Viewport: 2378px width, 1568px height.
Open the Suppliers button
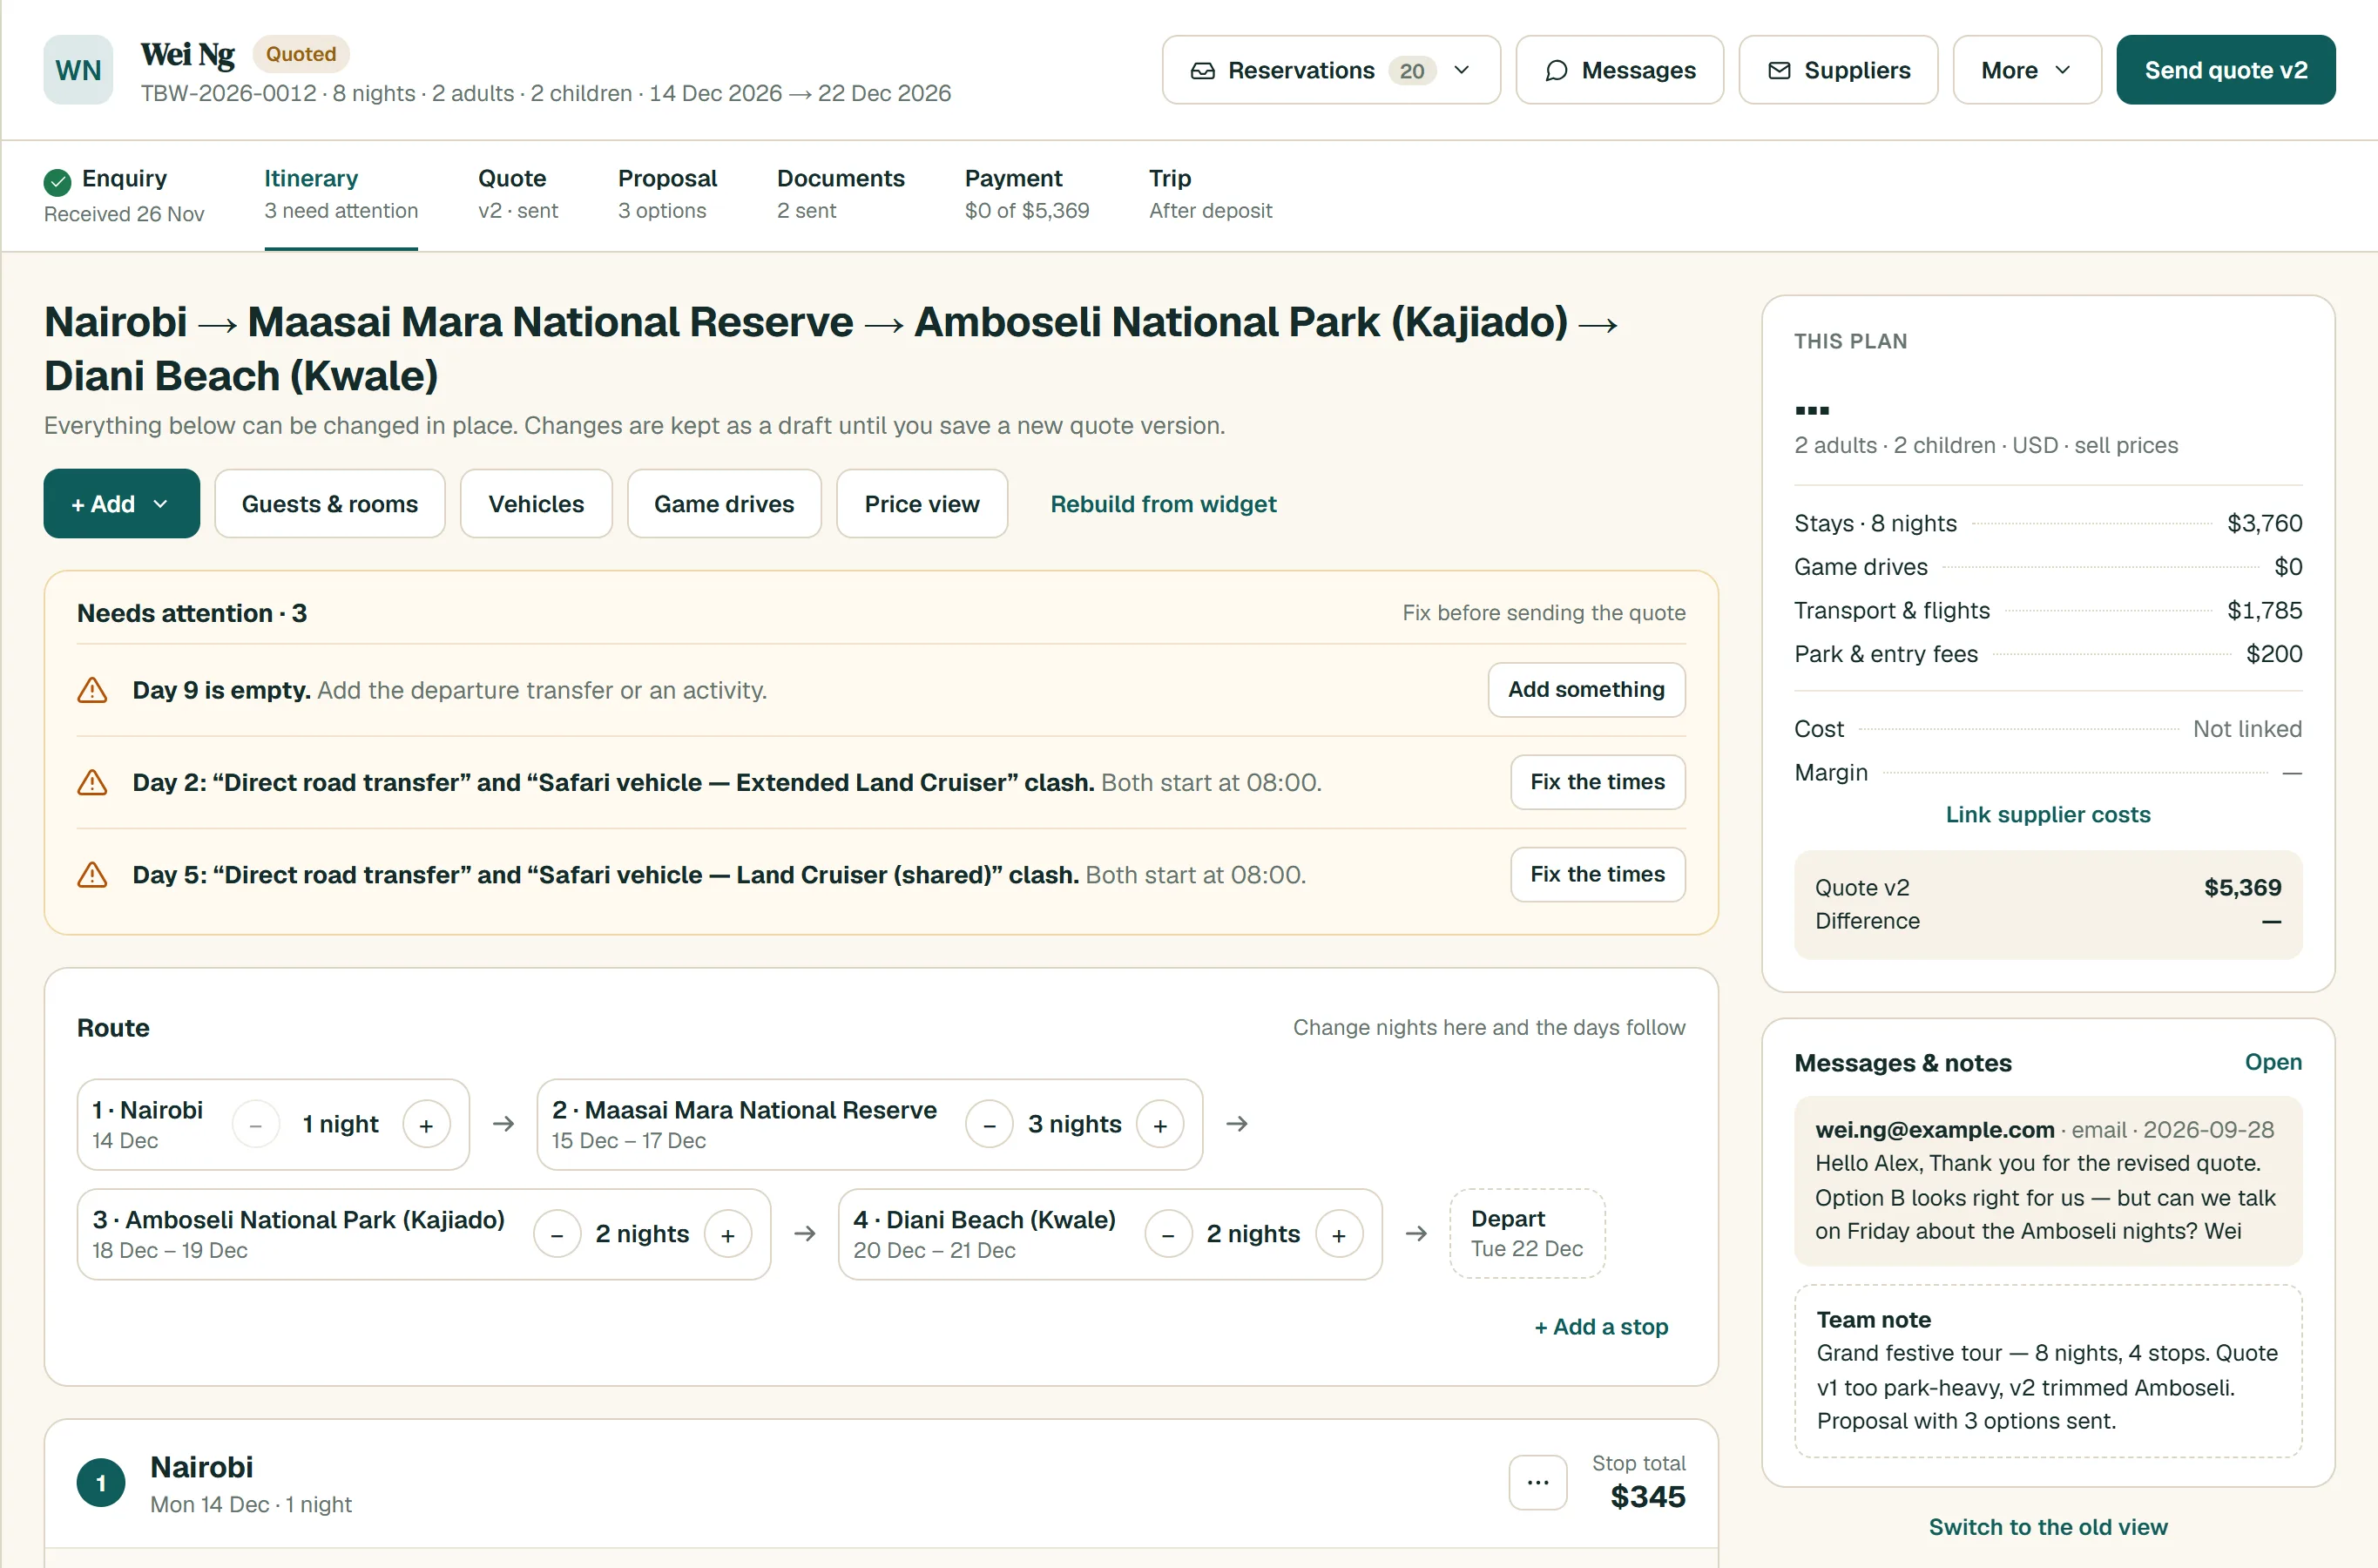pyautogui.click(x=1838, y=70)
